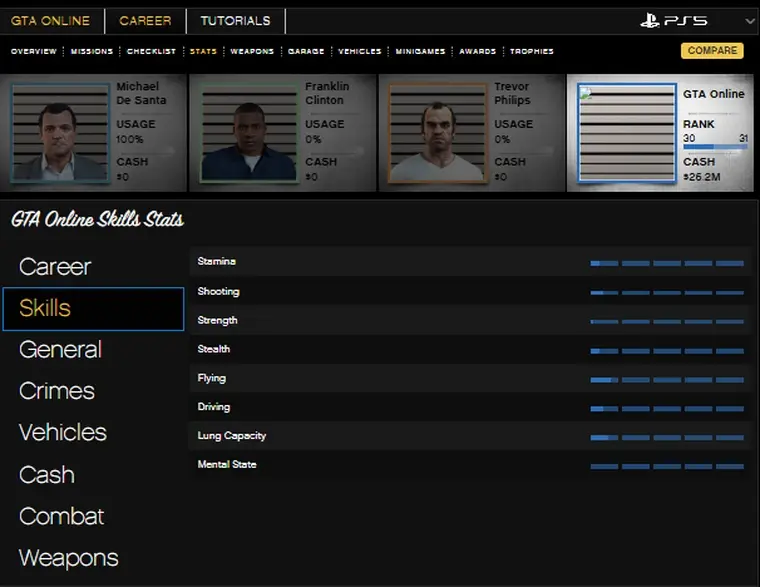Image resolution: width=760 pixels, height=587 pixels.
Task: Open the Combat stats category
Action: [61, 516]
